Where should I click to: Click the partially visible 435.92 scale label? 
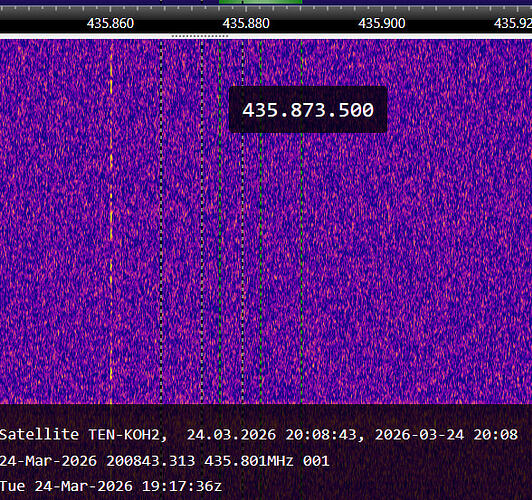pyautogui.click(x=513, y=23)
